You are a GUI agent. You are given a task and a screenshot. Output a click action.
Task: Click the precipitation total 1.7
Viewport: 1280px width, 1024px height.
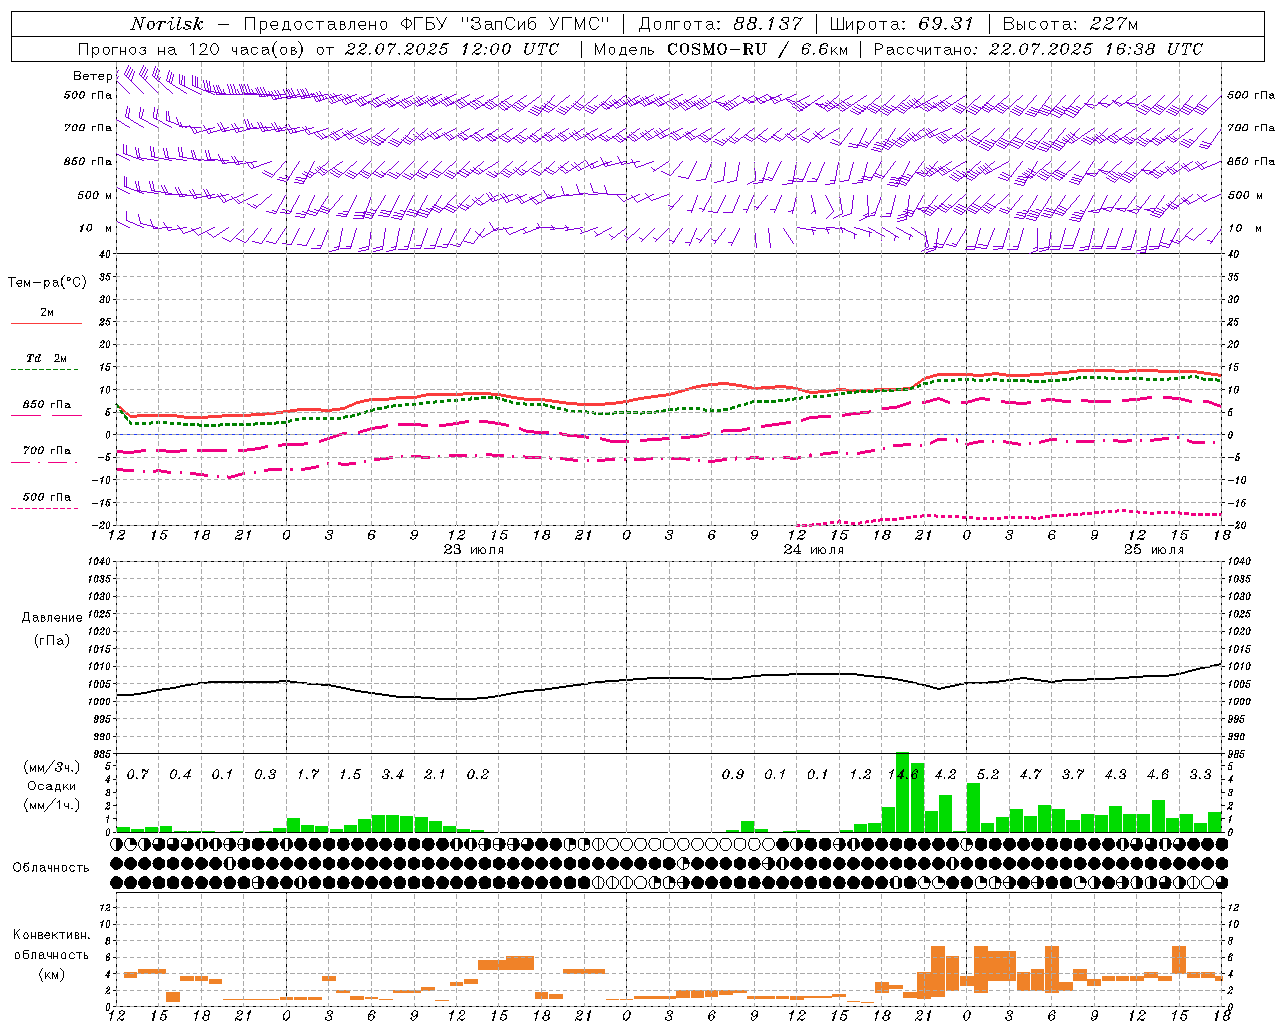308,775
